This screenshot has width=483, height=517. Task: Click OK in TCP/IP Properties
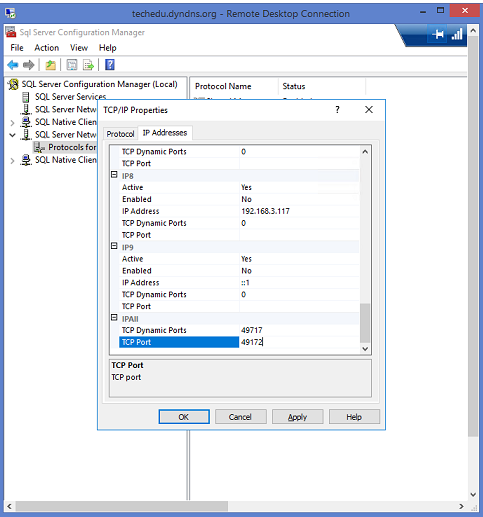pyautogui.click(x=184, y=417)
